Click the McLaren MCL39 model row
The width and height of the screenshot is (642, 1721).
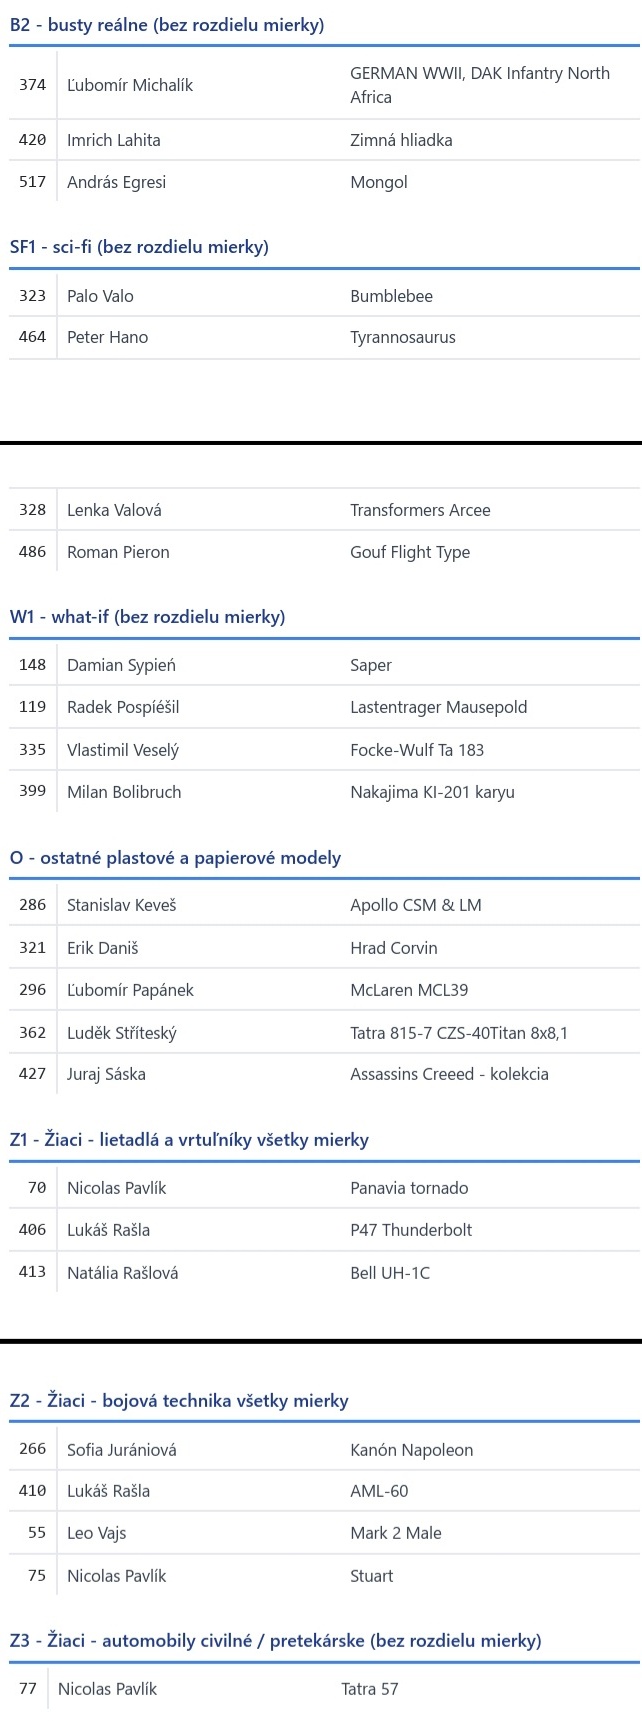coord(324,990)
